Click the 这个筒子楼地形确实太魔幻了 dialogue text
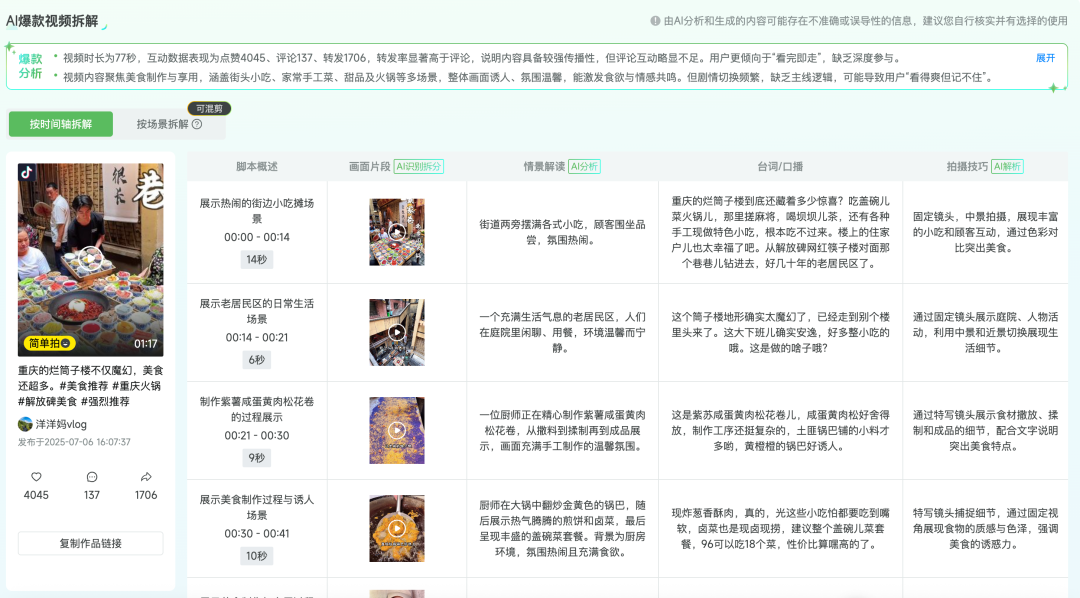The width and height of the screenshot is (1080, 598). pyautogui.click(x=780, y=332)
